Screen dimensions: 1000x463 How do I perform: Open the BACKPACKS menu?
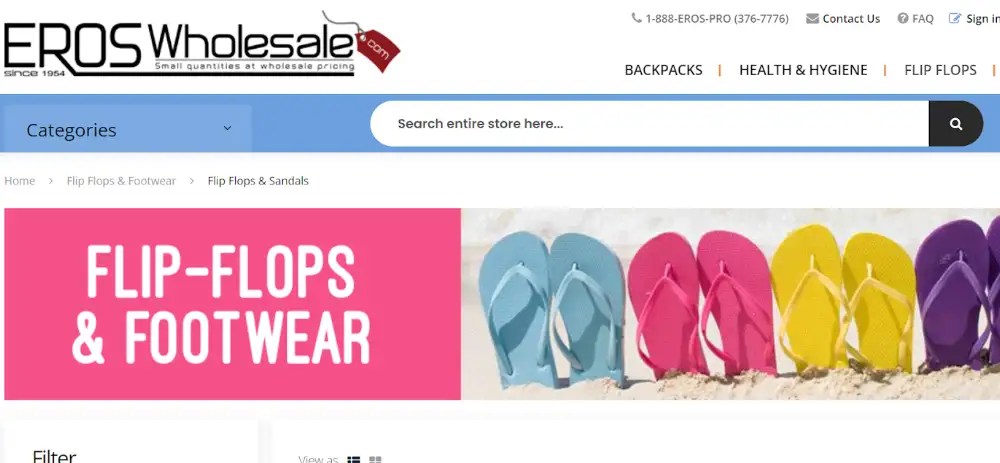coord(663,70)
